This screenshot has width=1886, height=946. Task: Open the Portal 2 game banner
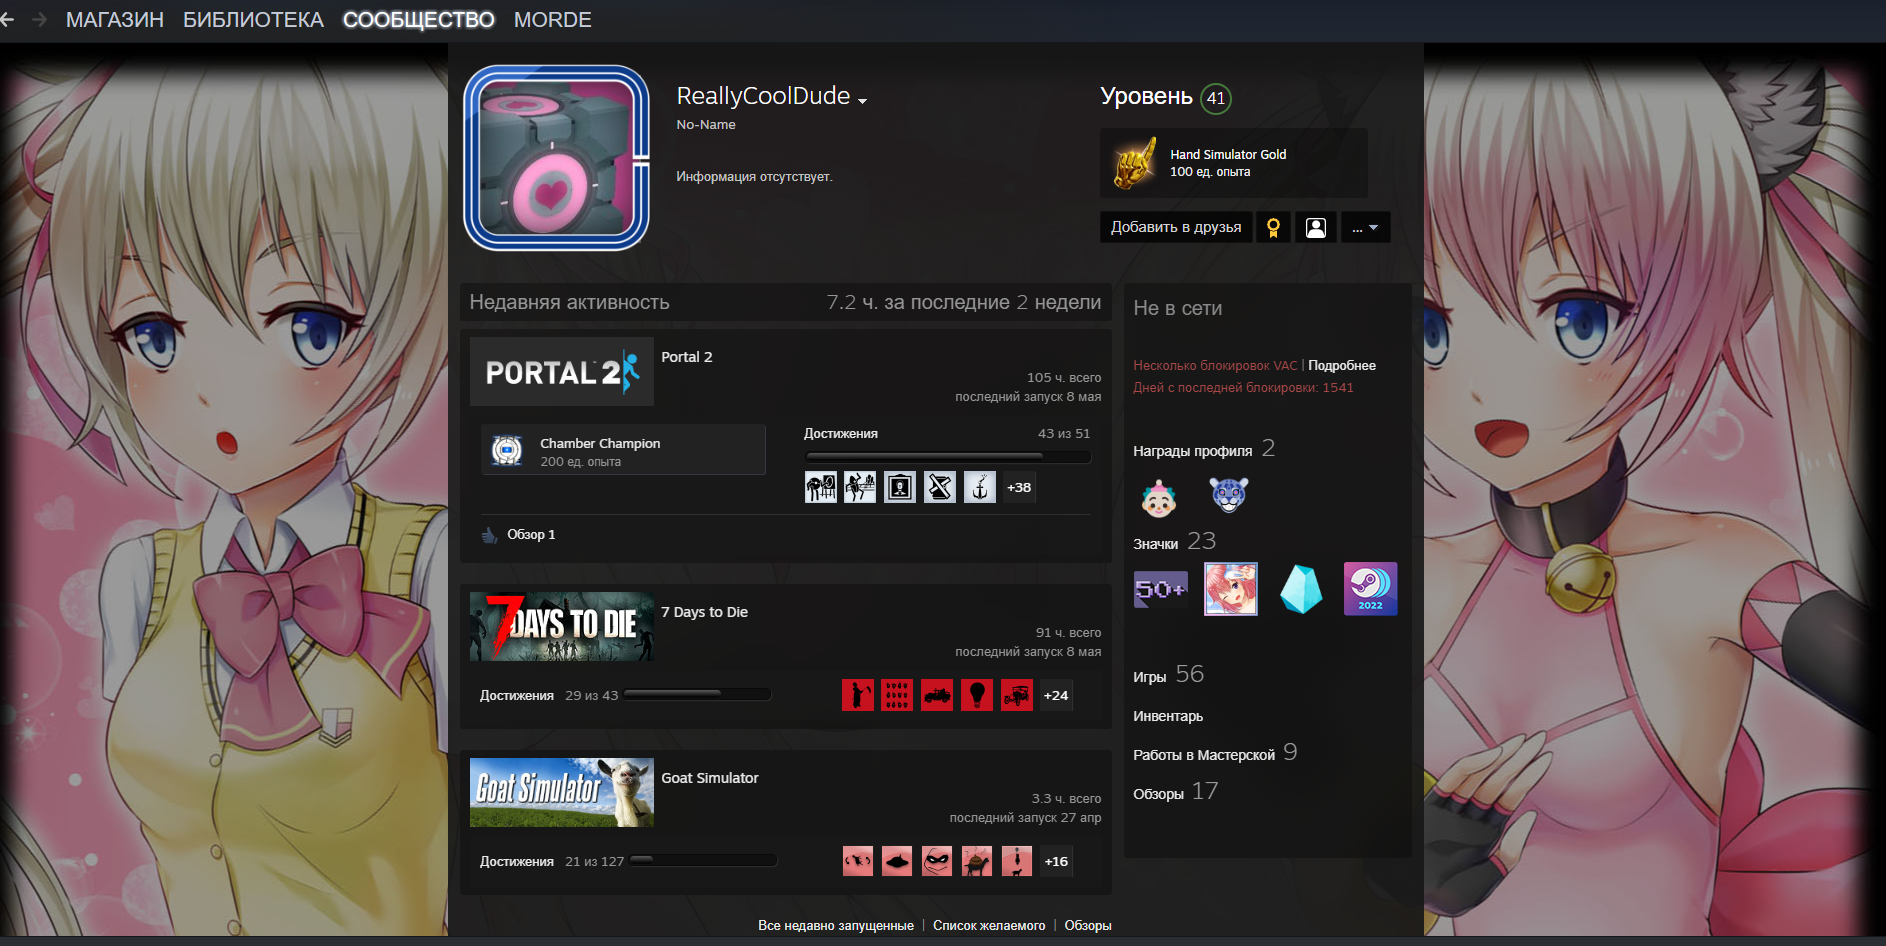pos(562,371)
